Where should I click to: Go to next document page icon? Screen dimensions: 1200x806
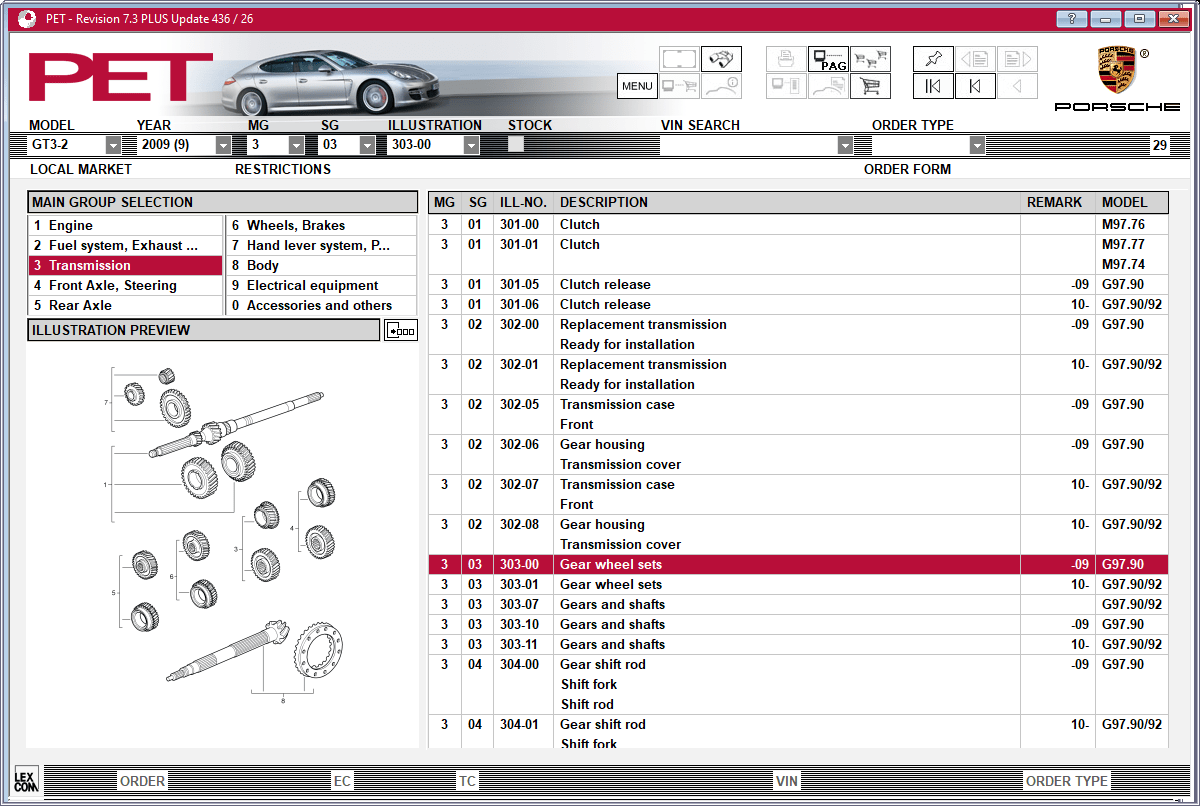tap(1017, 59)
